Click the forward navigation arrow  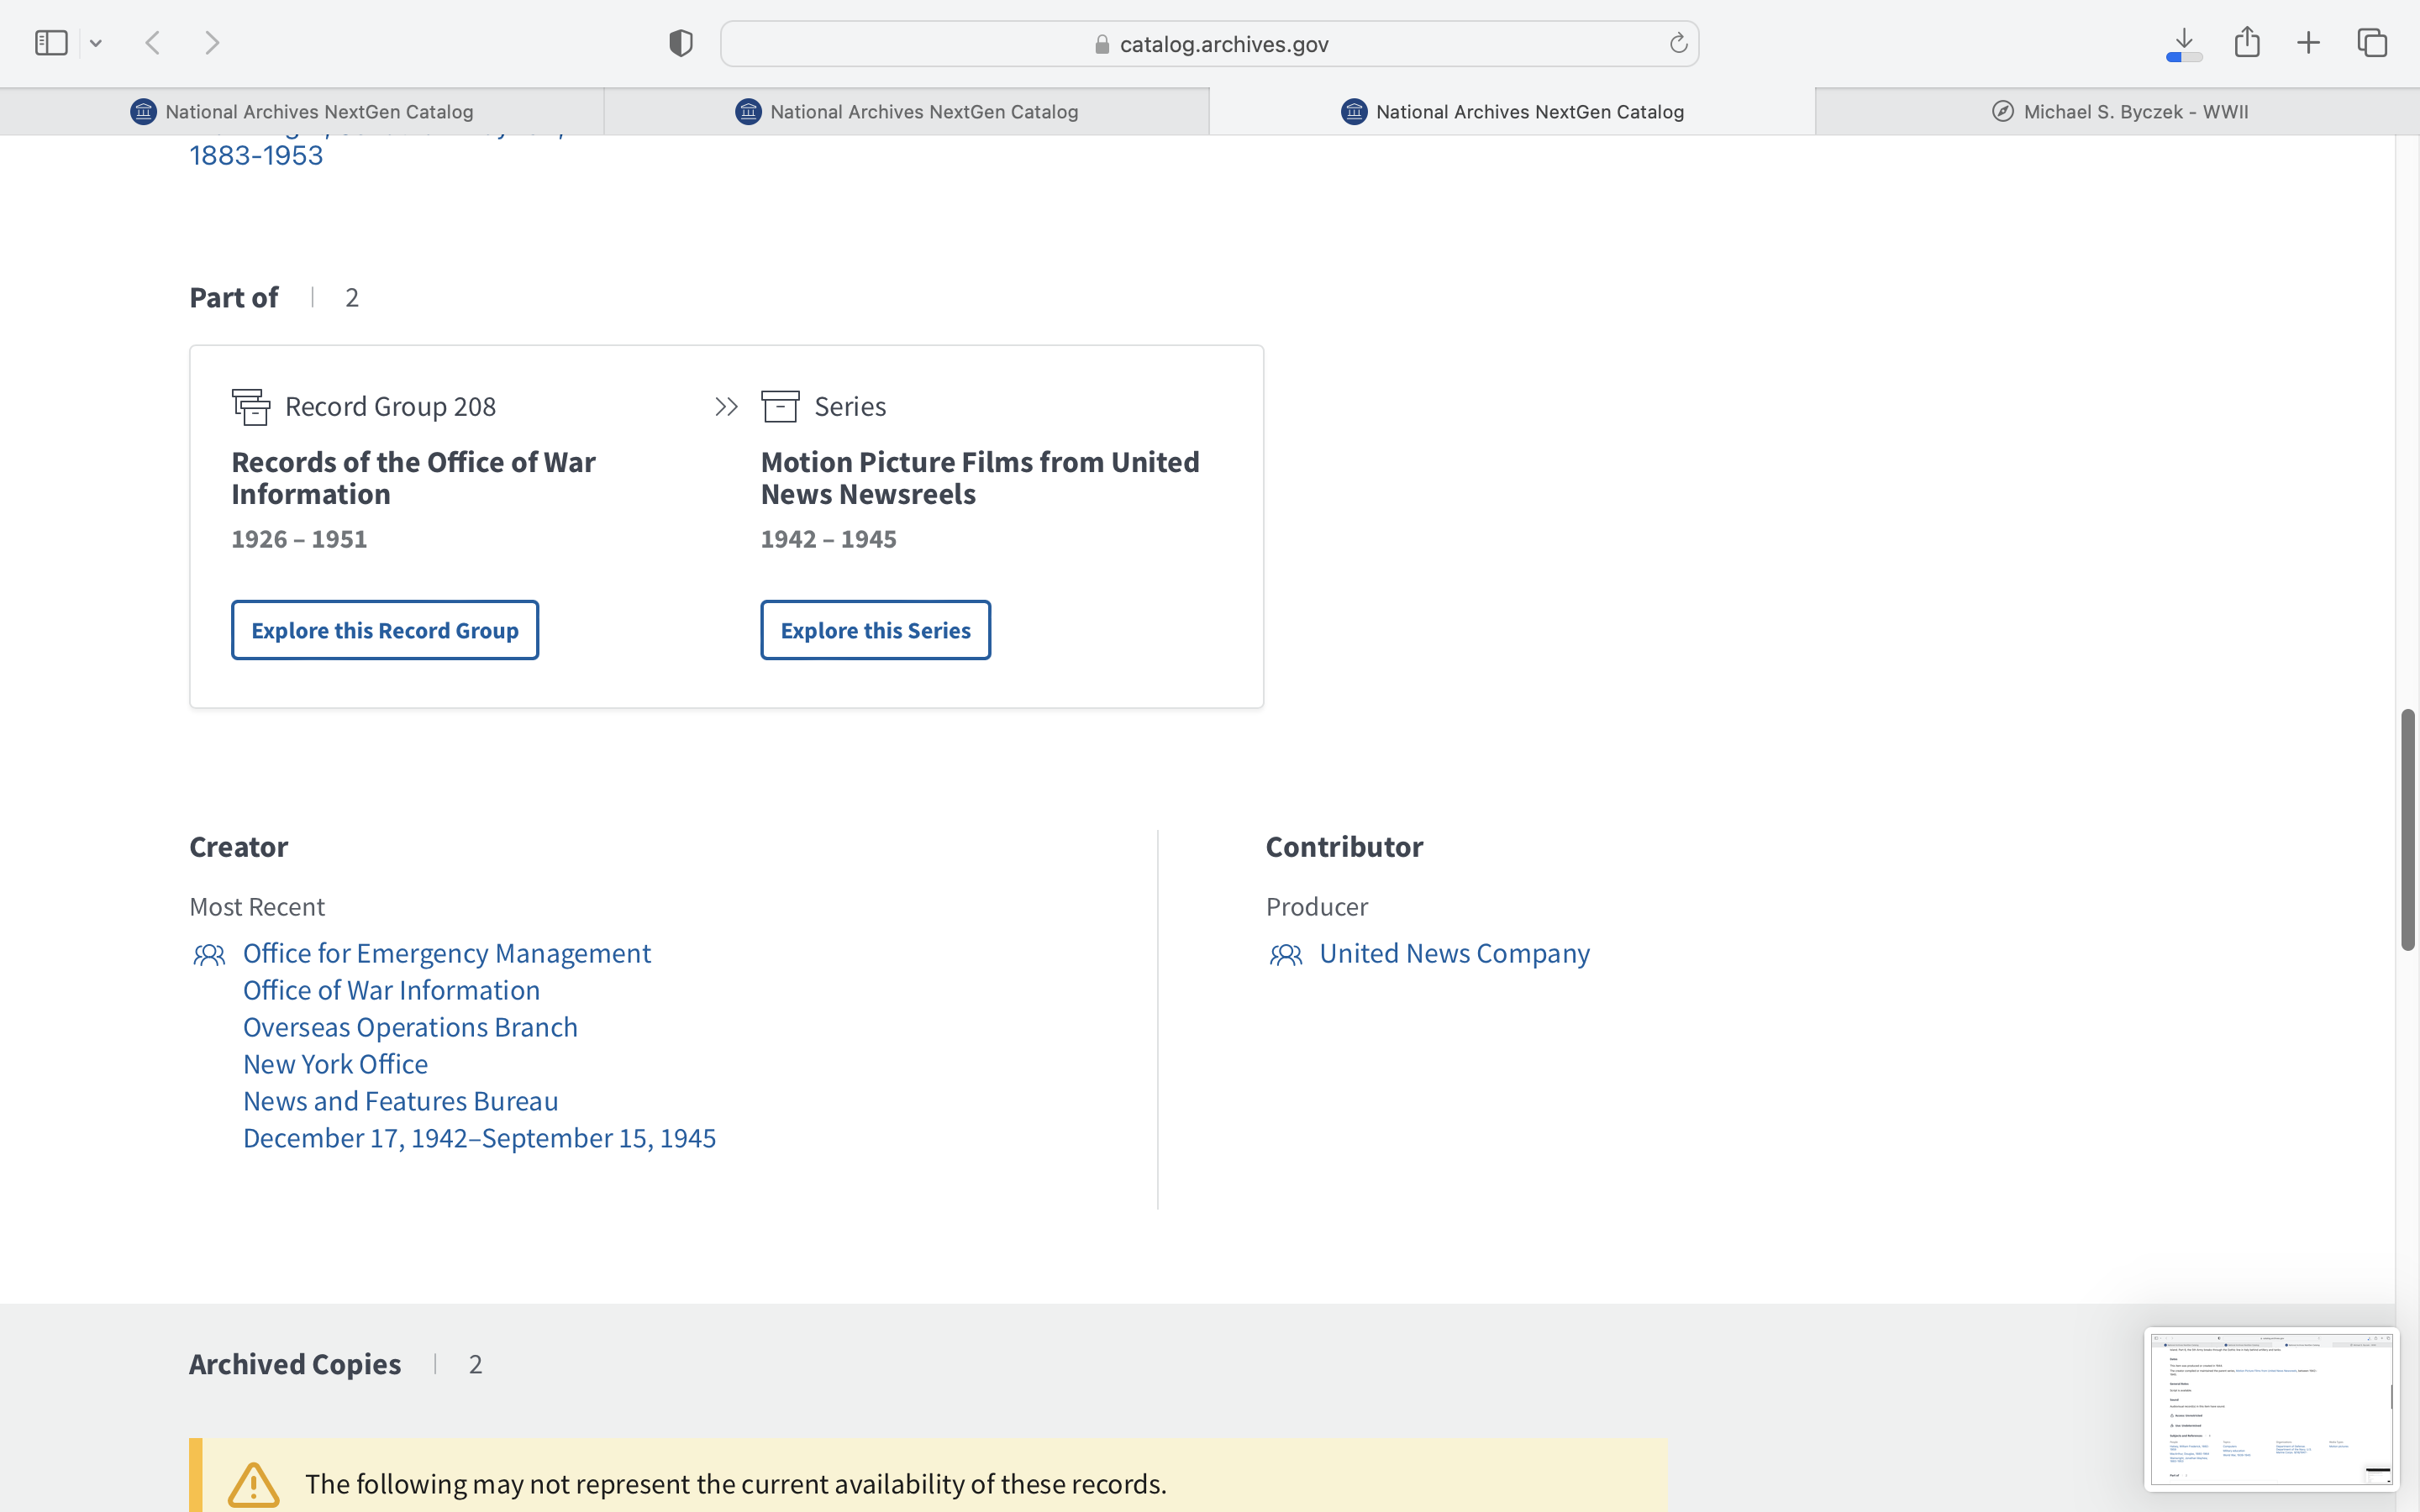212,43
